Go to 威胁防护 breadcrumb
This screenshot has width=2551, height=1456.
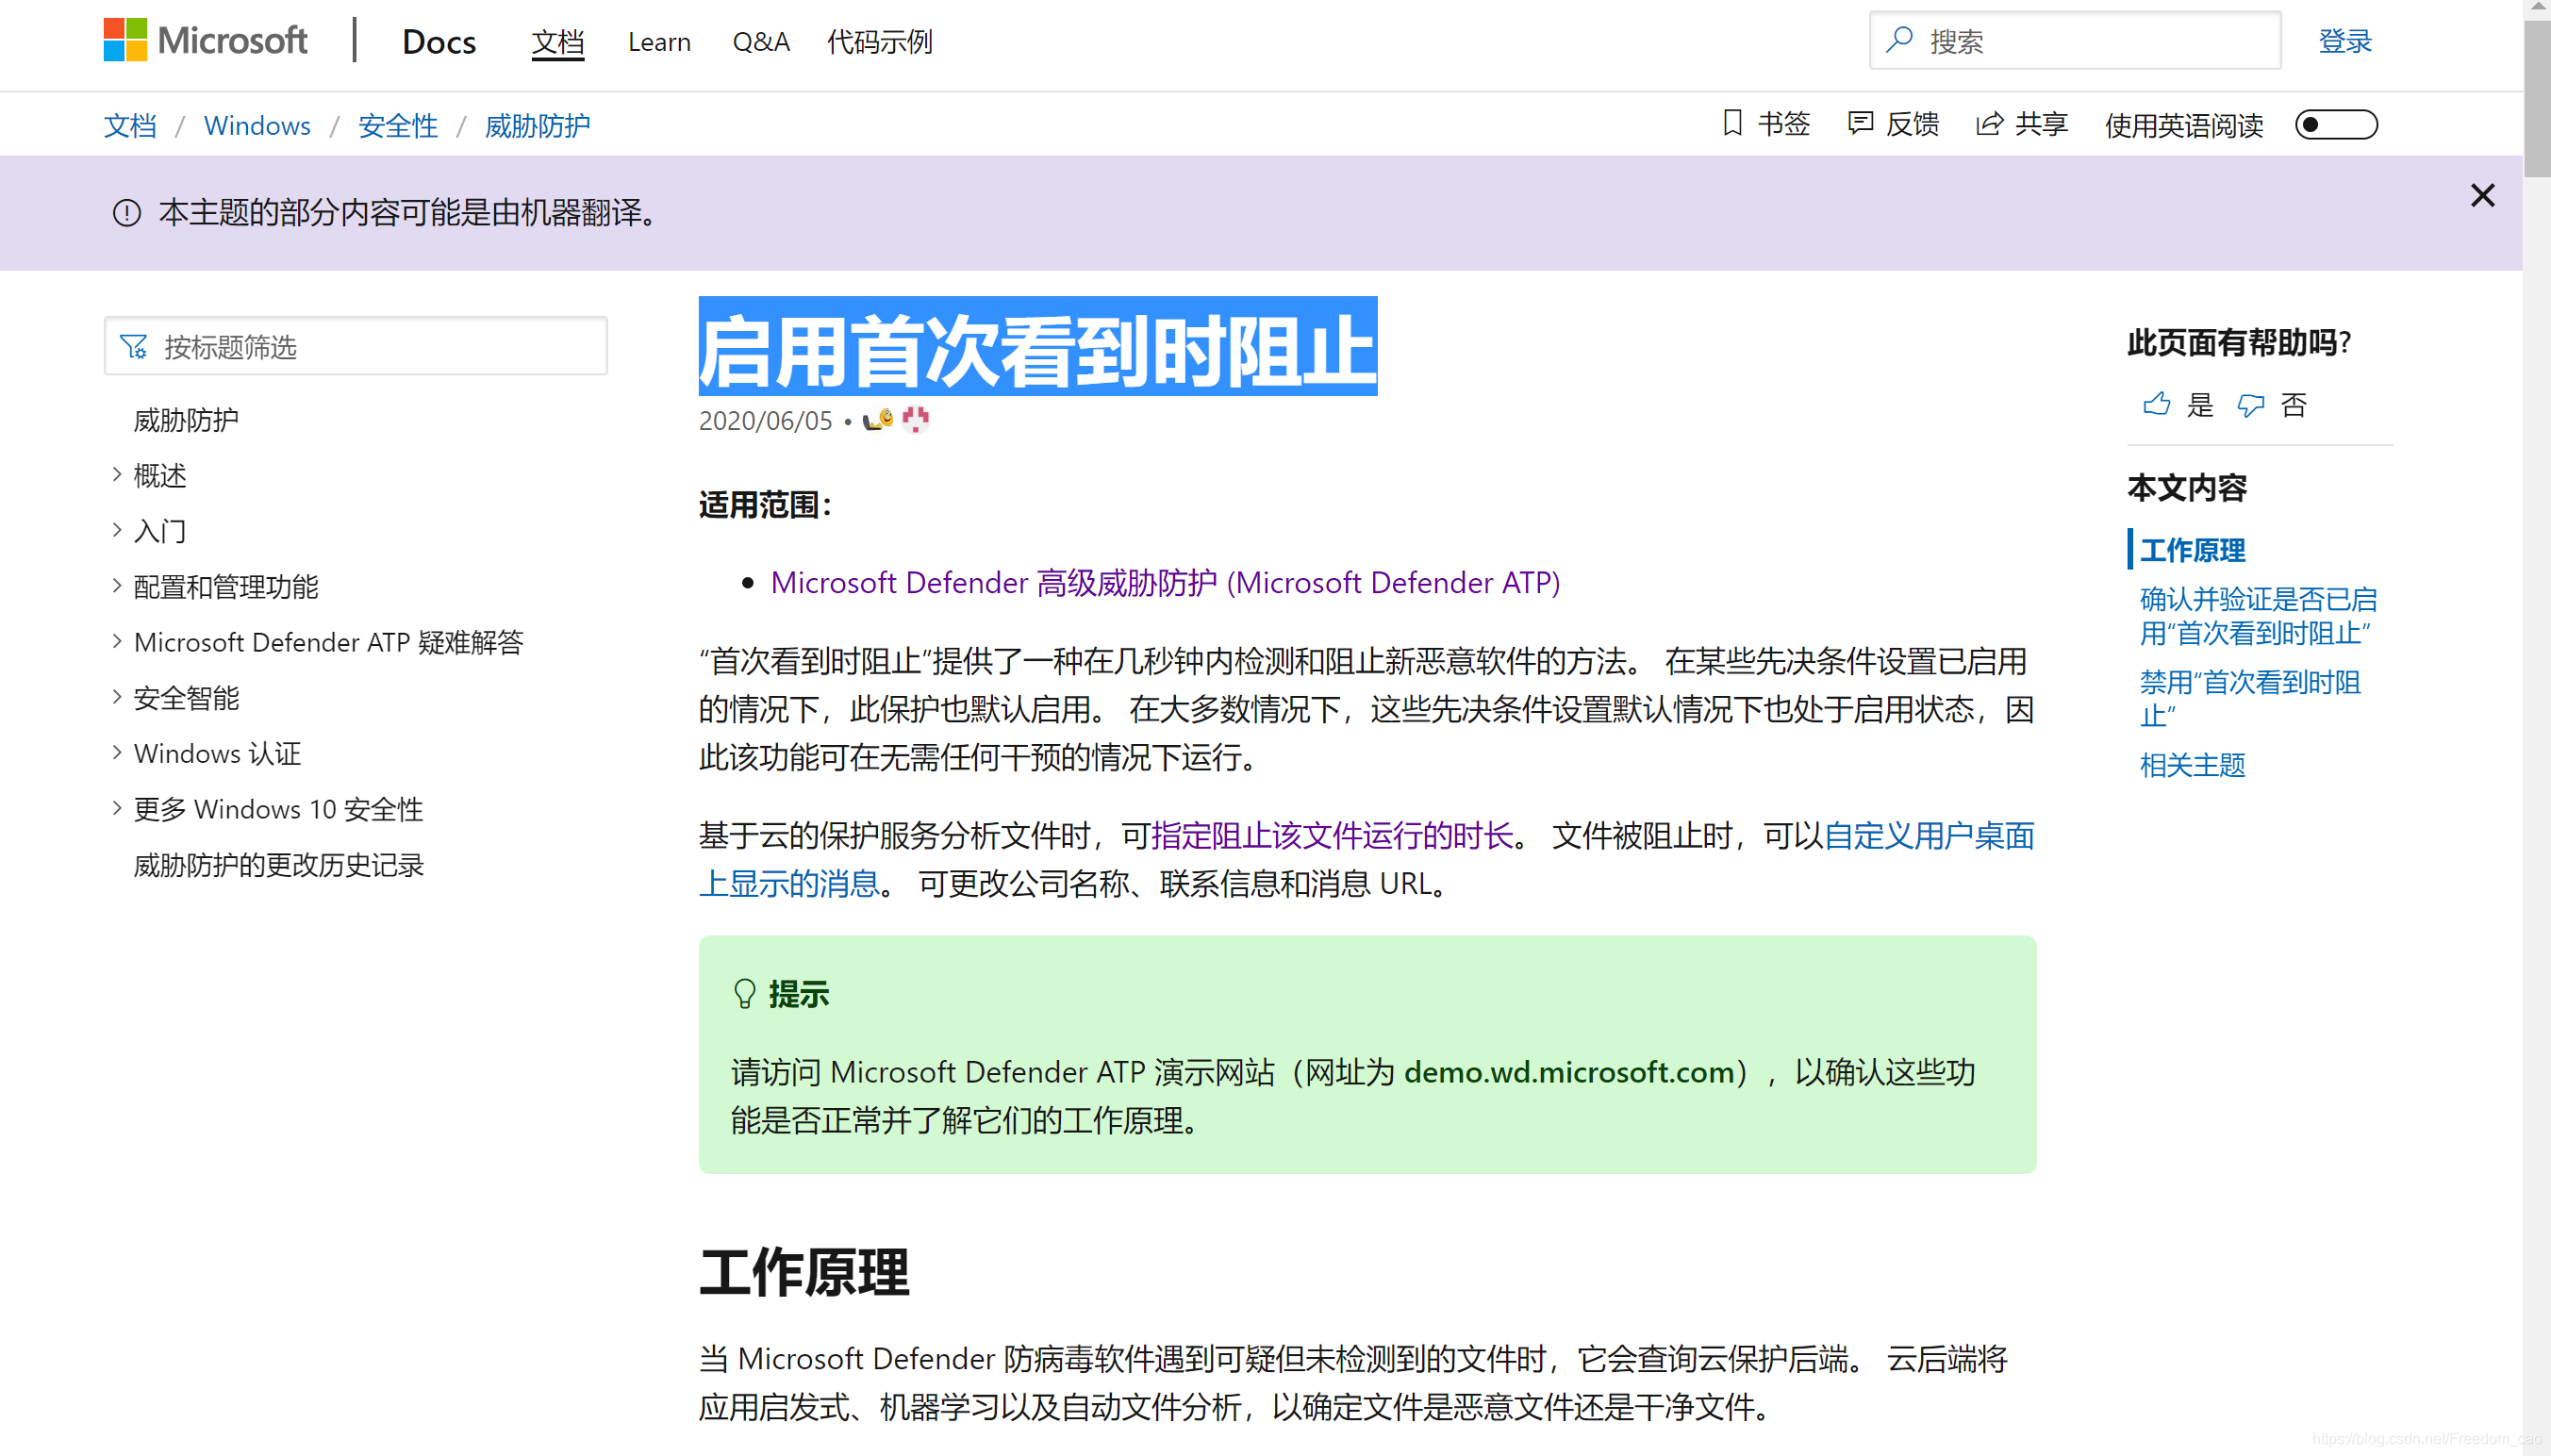click(537, 125)
